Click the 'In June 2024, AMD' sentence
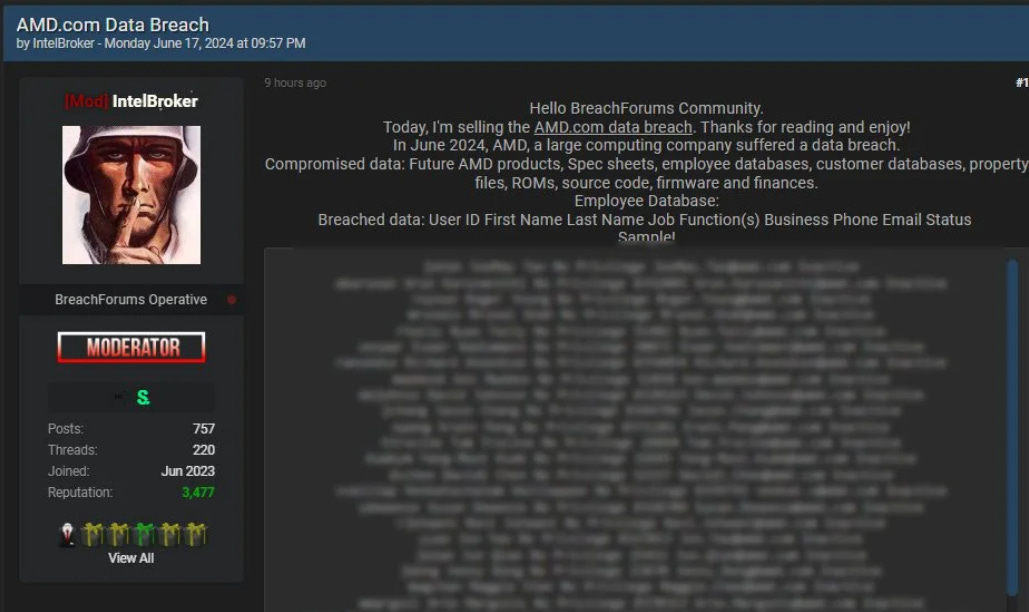1029x612 pixels. 646,145
